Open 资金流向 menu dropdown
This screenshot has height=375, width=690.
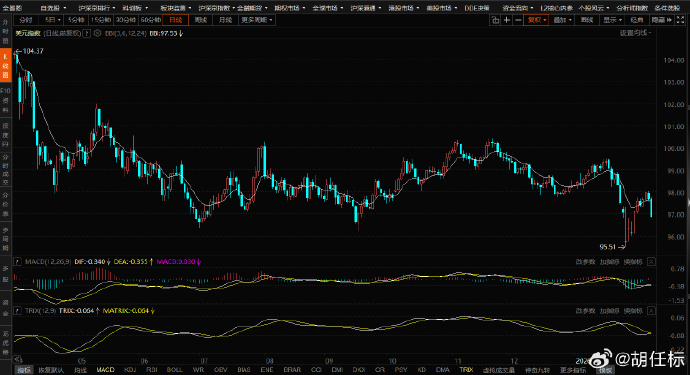(x=518, y=8)
